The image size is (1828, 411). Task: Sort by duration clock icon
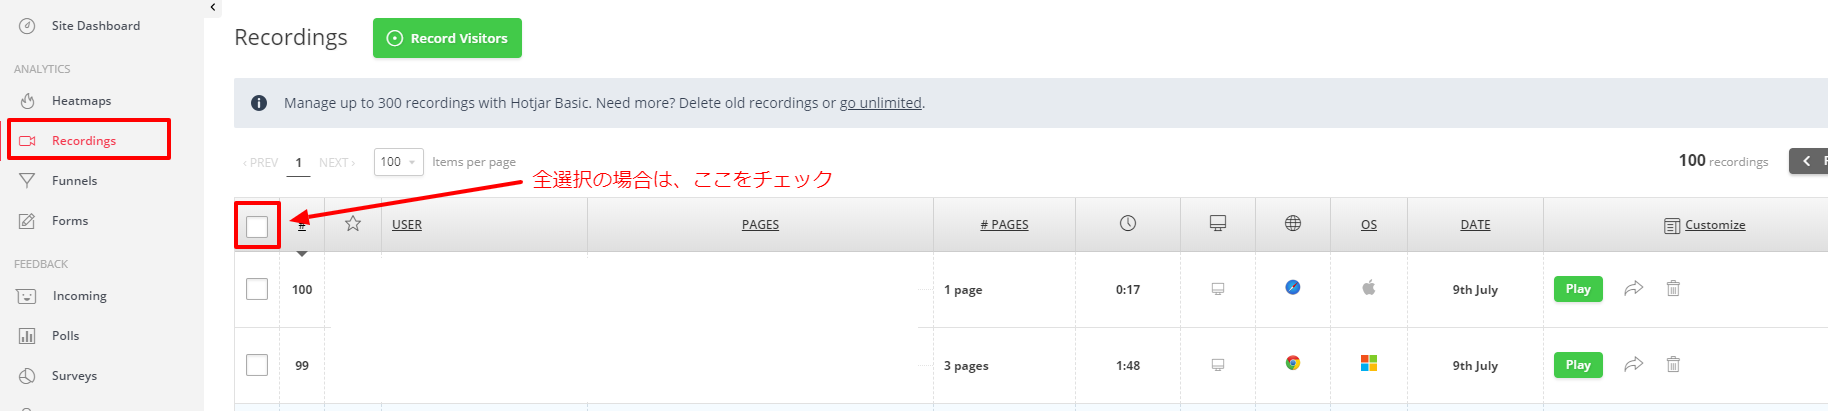[1127, 224]
